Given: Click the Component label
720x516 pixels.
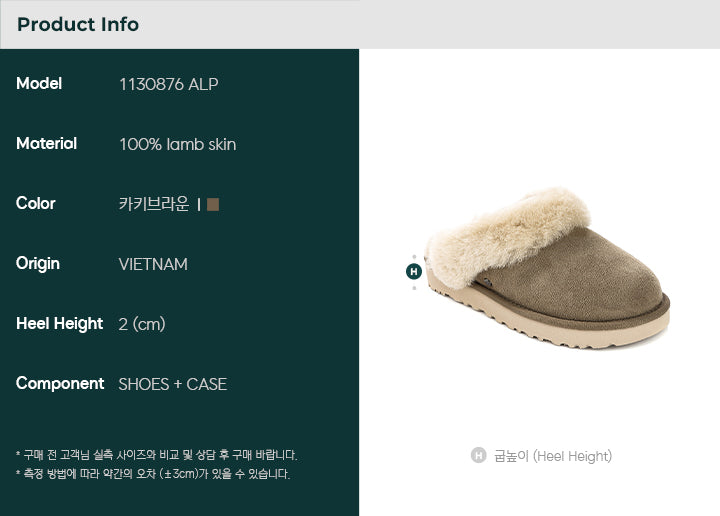Looking at the screenshot, I should [x=60, y=384].
